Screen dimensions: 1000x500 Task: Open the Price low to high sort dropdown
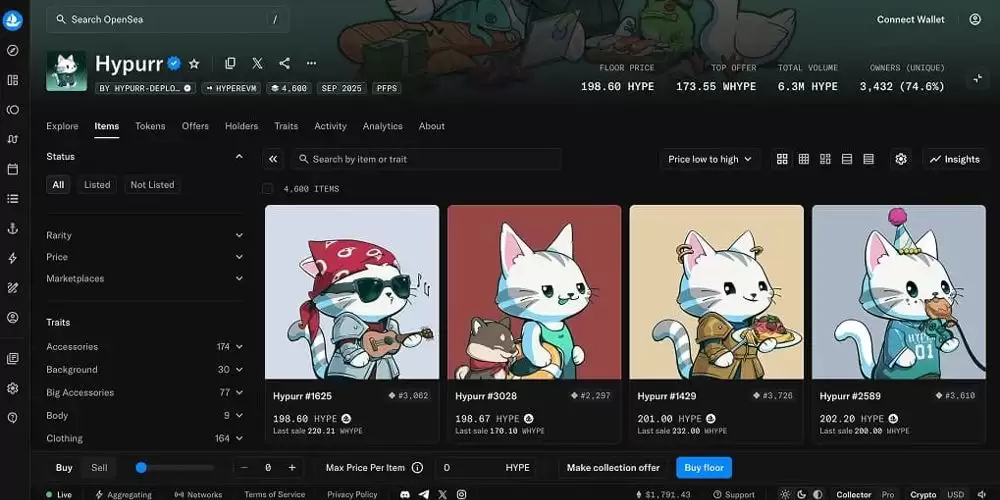[710, 159]
